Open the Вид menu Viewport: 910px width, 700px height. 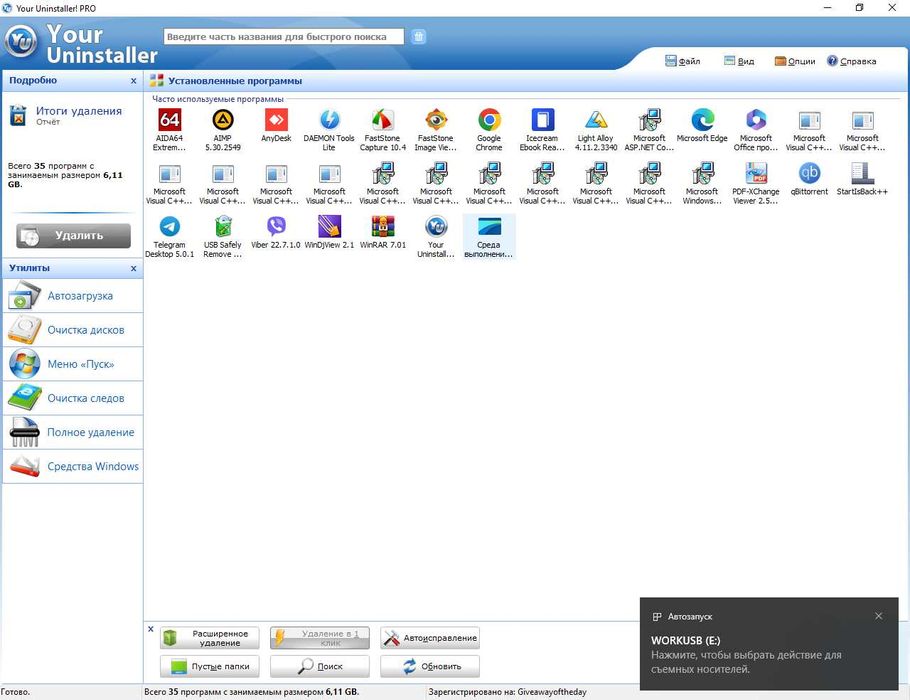(739, 61)
